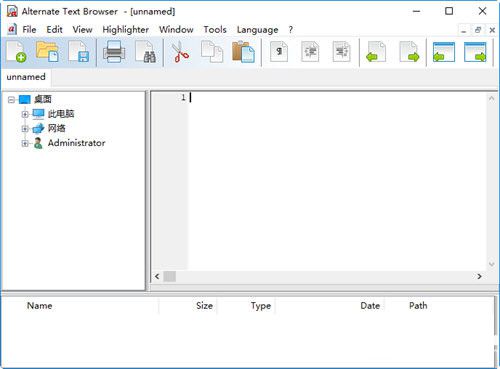The width and height of the screenshot is (500, 369).
Task: Select 桌面 in the folder tree
Action: [x=43, y=99]
